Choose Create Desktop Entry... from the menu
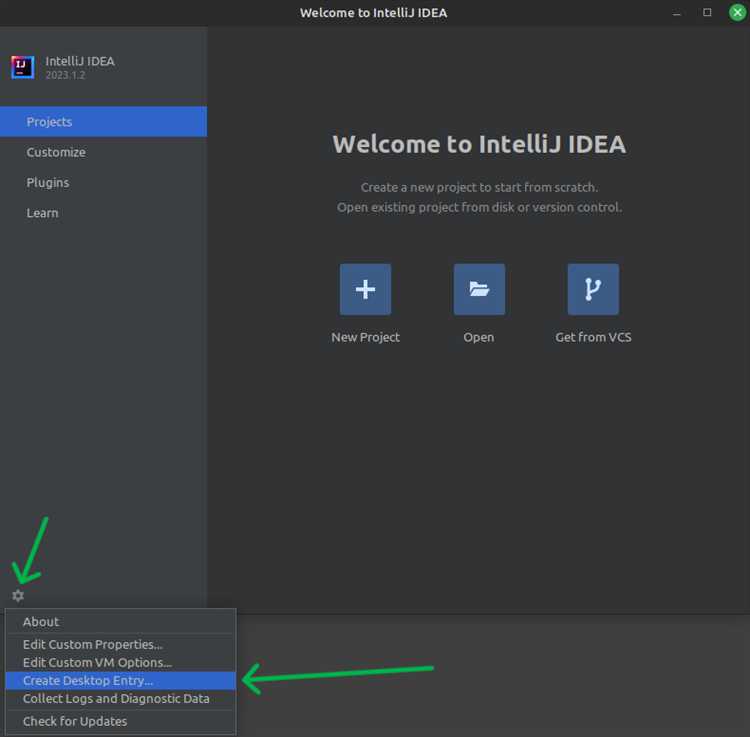The width and height of the screenshot is (750, 737). tap(88, 681)
